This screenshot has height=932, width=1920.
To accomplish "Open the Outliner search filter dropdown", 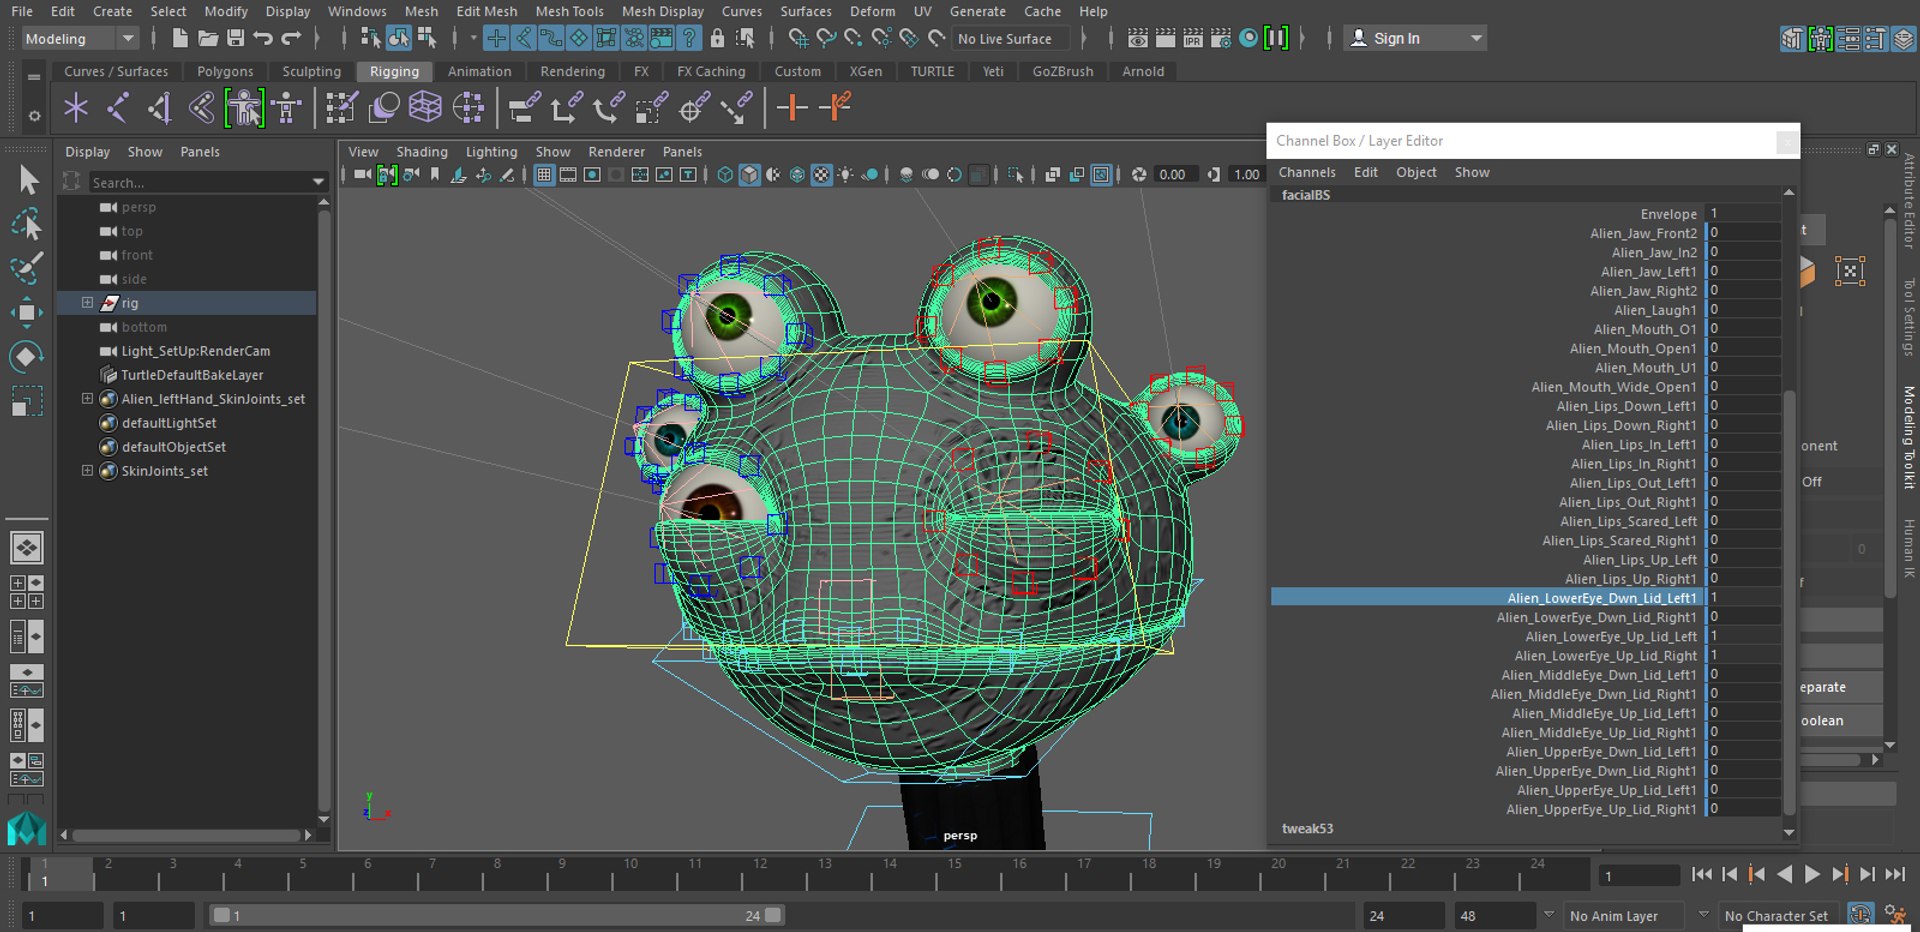I will (319, 182).
